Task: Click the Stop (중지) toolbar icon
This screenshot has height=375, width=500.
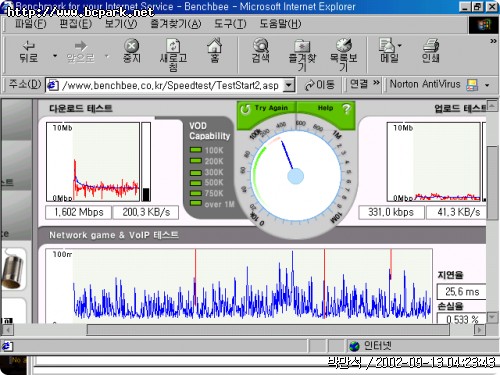Action: [132, 46]
